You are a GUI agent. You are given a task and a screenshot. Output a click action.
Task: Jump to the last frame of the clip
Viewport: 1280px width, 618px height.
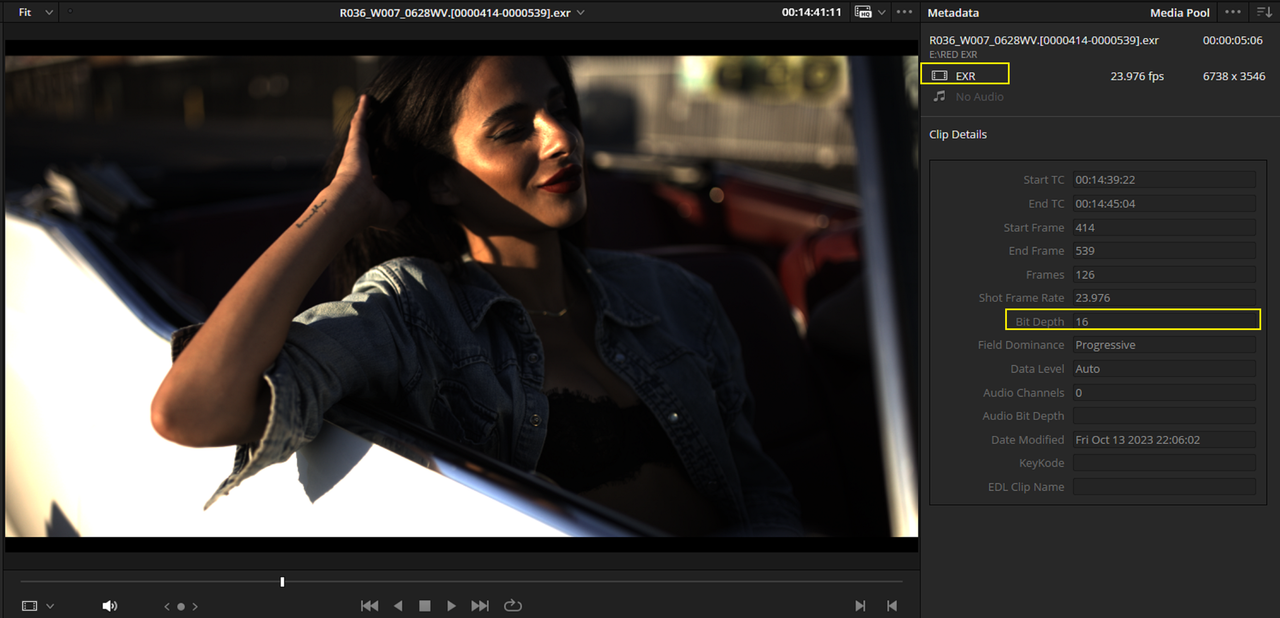pos(480,606)
